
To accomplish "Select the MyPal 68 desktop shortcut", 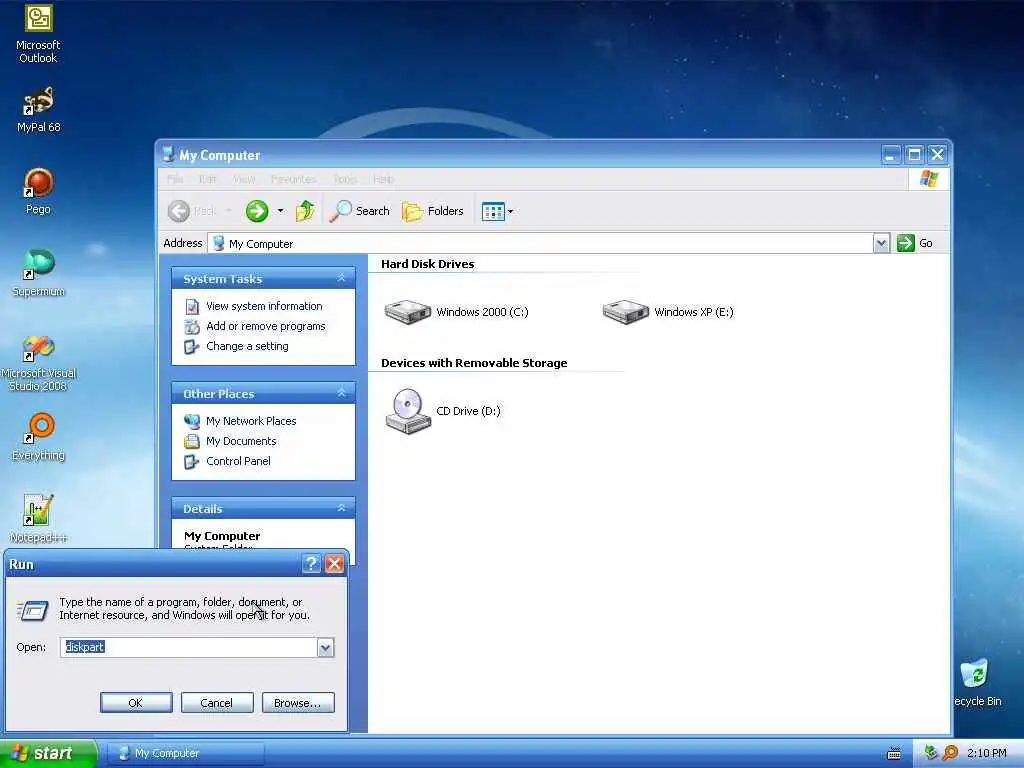I will coord(38,110).
